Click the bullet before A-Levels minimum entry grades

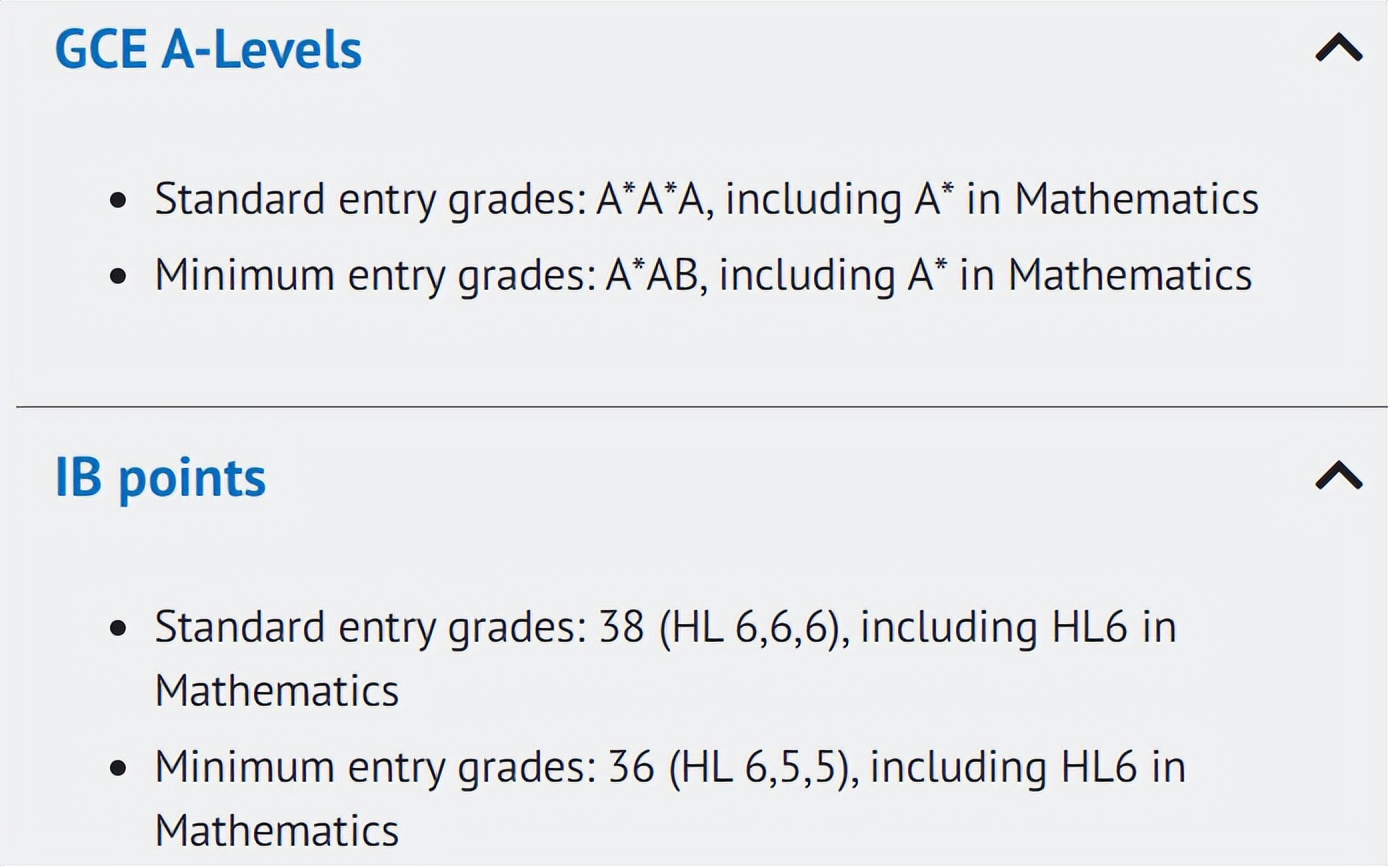(120, 276)
